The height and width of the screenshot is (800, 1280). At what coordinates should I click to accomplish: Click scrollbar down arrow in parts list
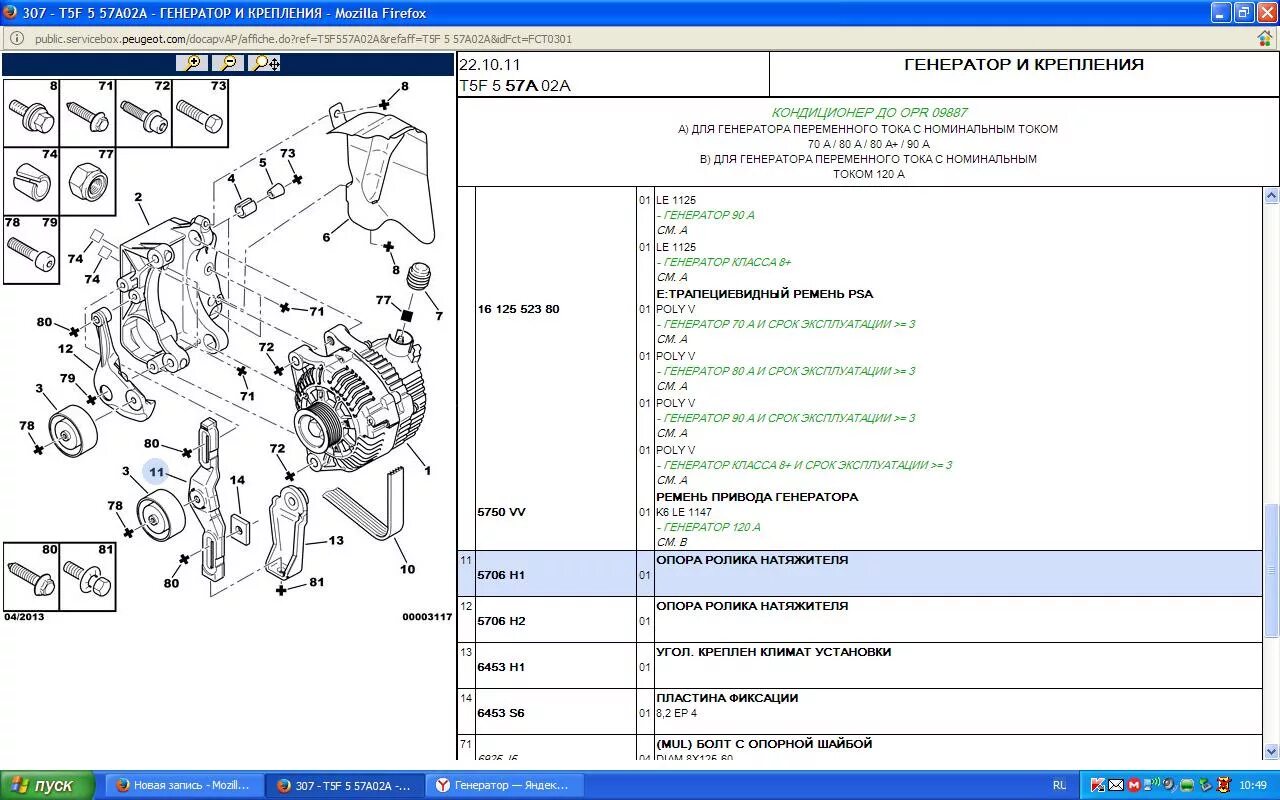(x=1271, y=752)
